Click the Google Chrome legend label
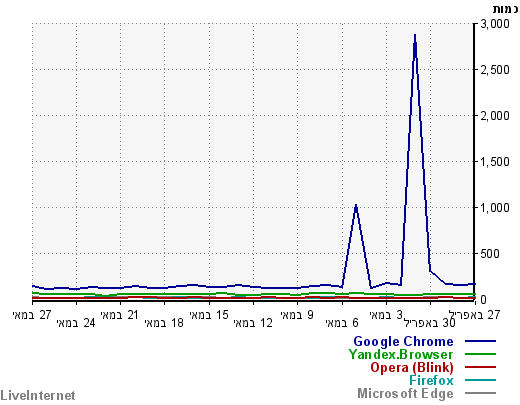The height and width of the screenshot is (405, 520). point(403,342)
